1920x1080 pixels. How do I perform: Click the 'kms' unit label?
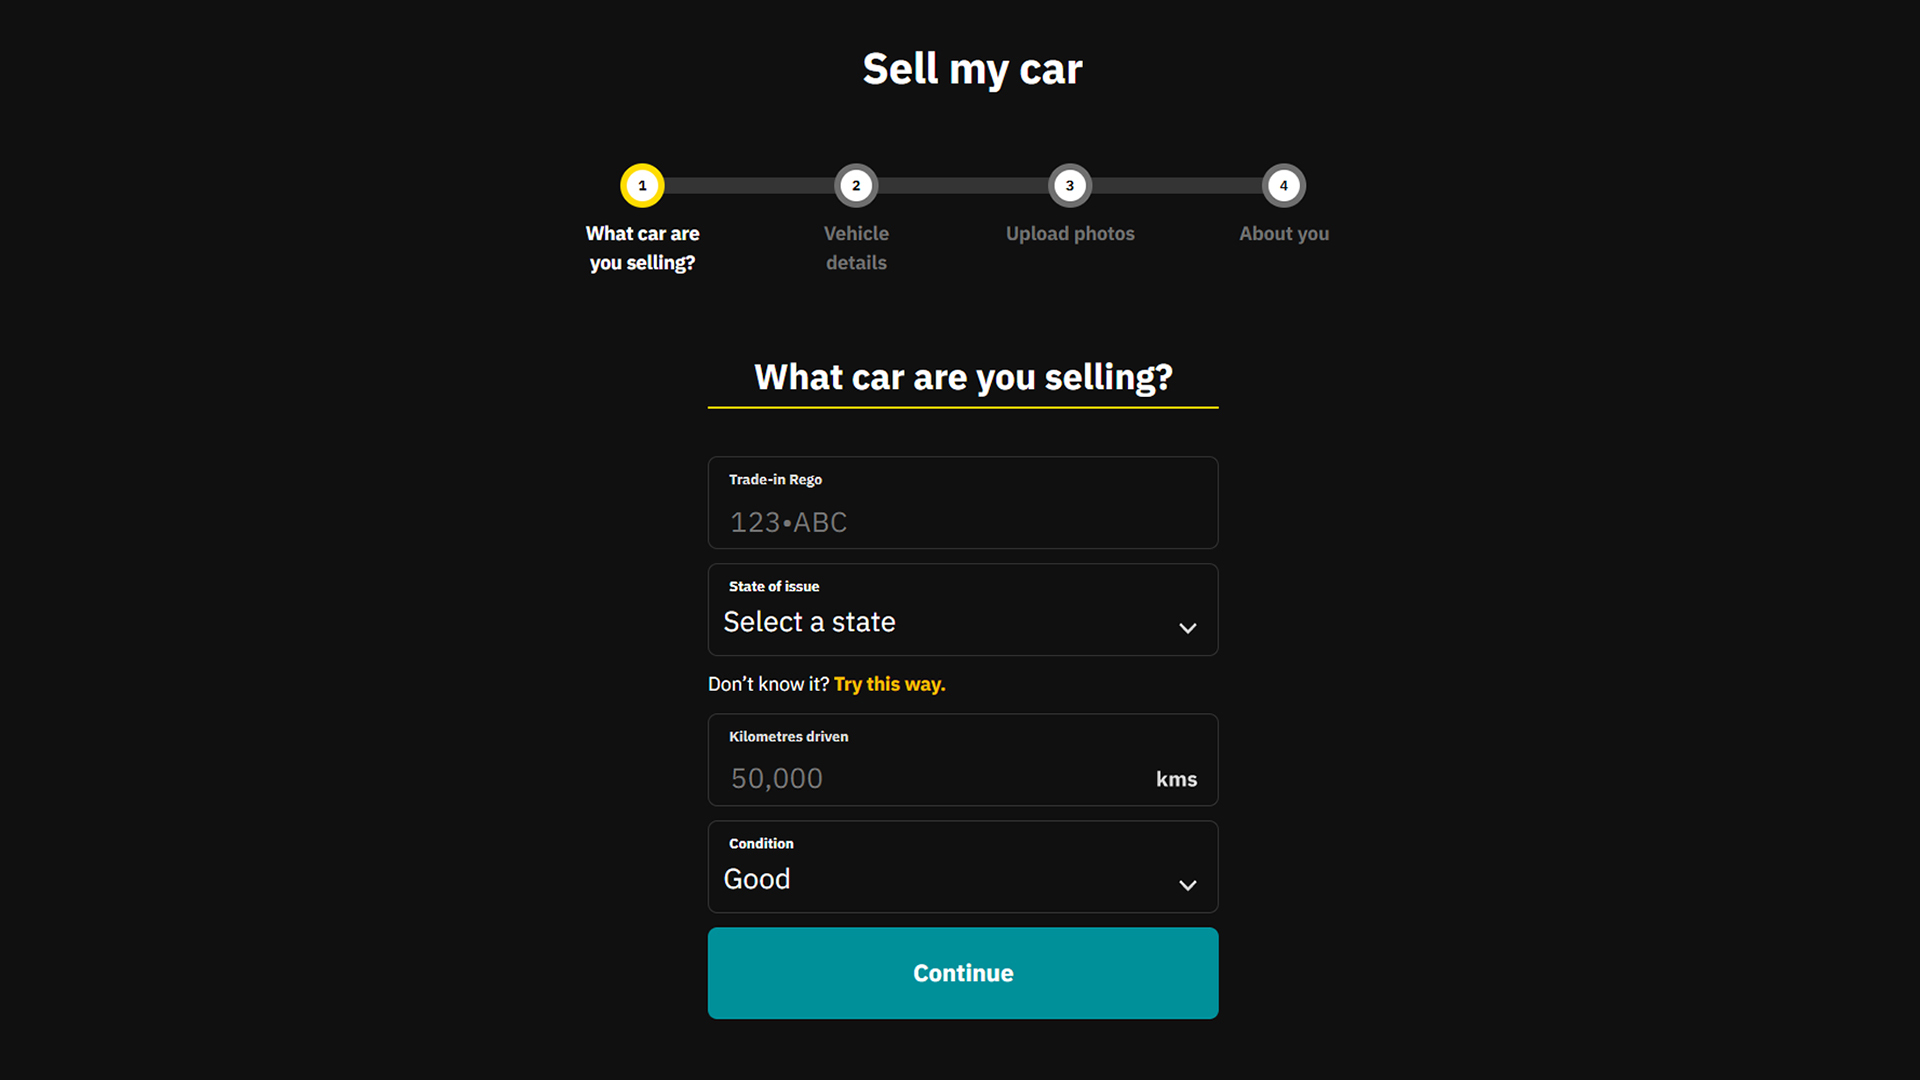click(1177, 779)
